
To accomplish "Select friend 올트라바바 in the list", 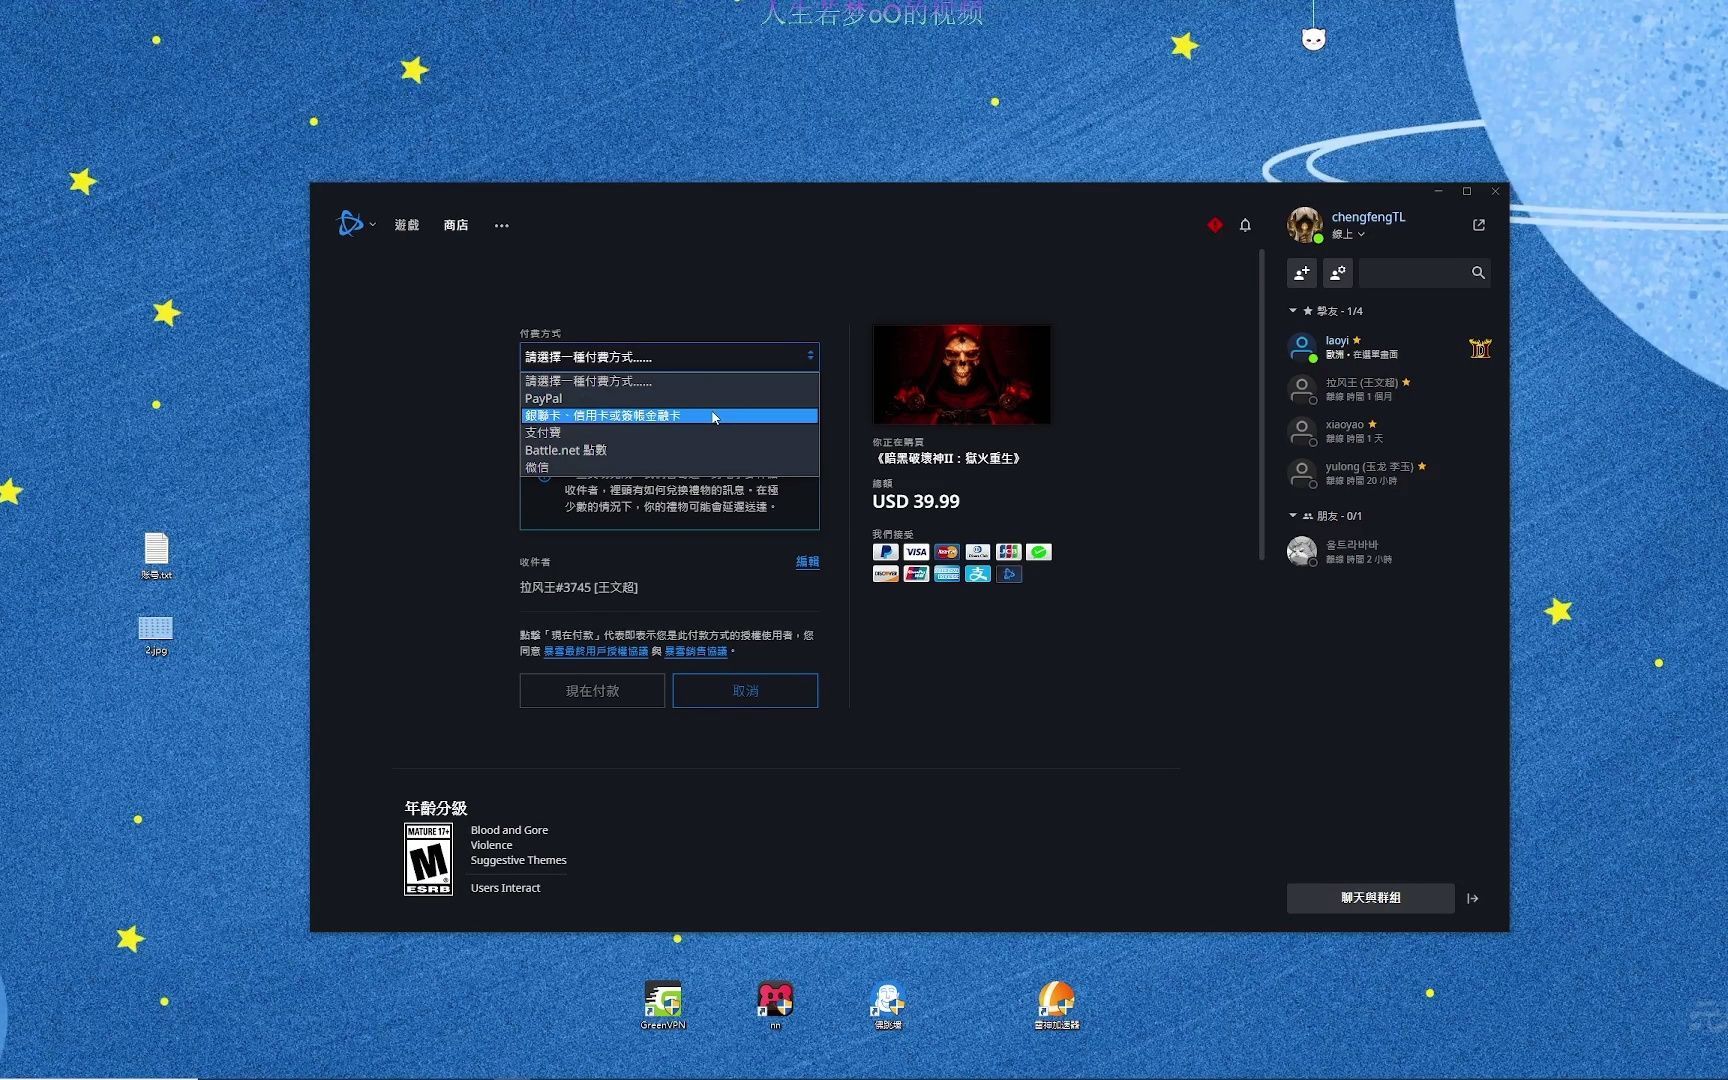I will (1388, 551).
